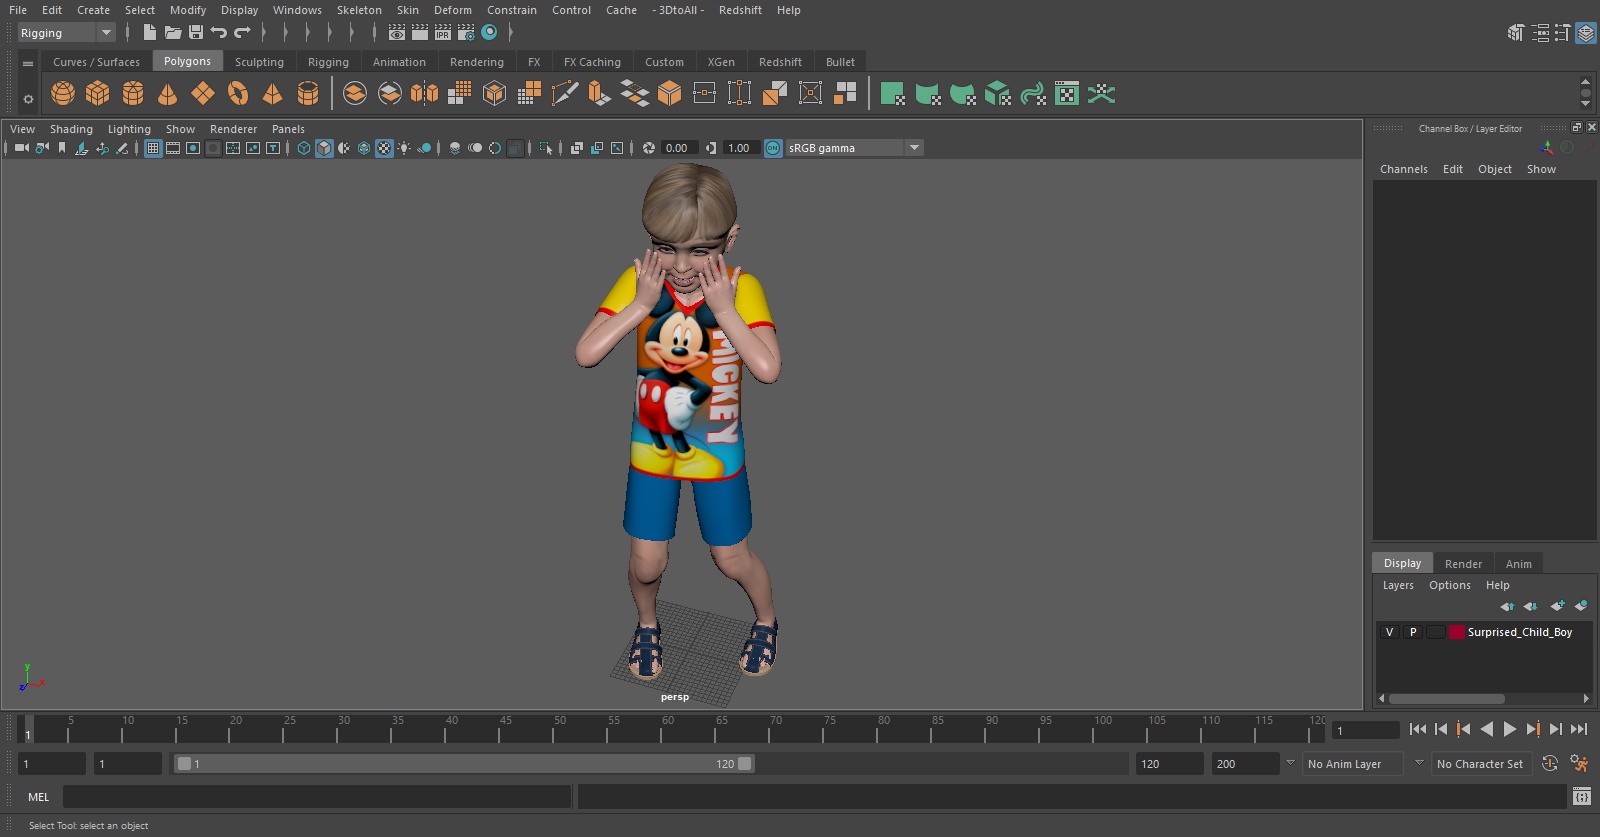
Task: Toggle color management ON button
Action: [x=773, y=148]
